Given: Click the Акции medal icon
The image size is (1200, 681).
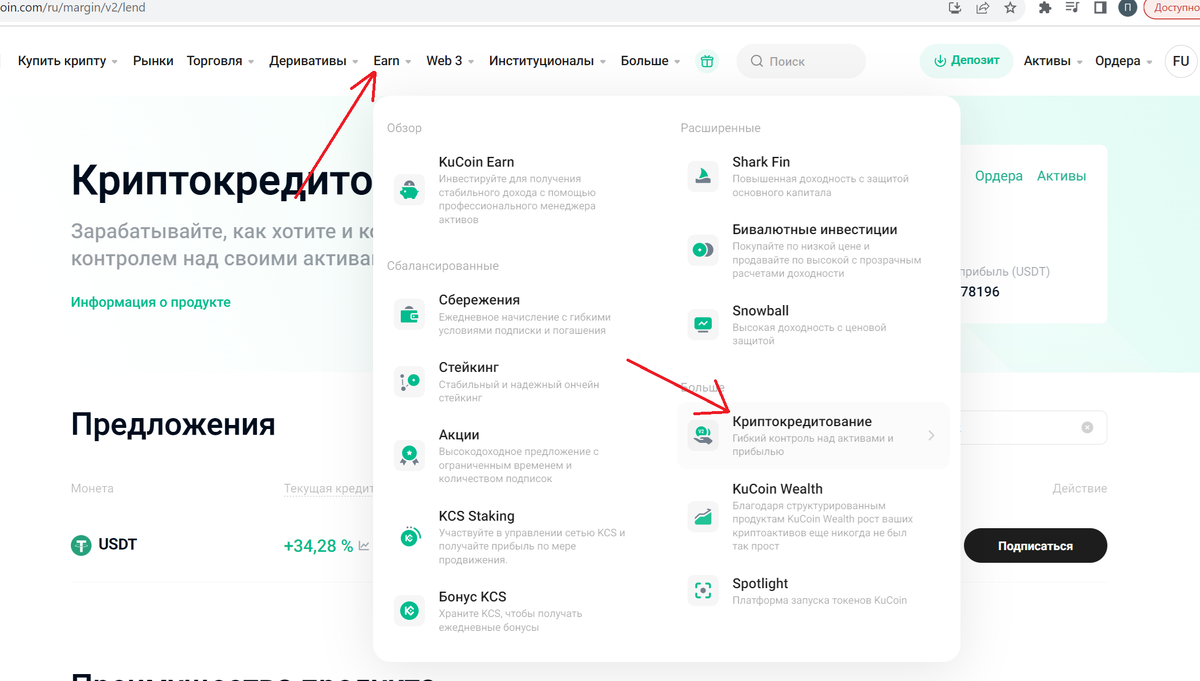Looking at the screenshot, I should point(408,455).
